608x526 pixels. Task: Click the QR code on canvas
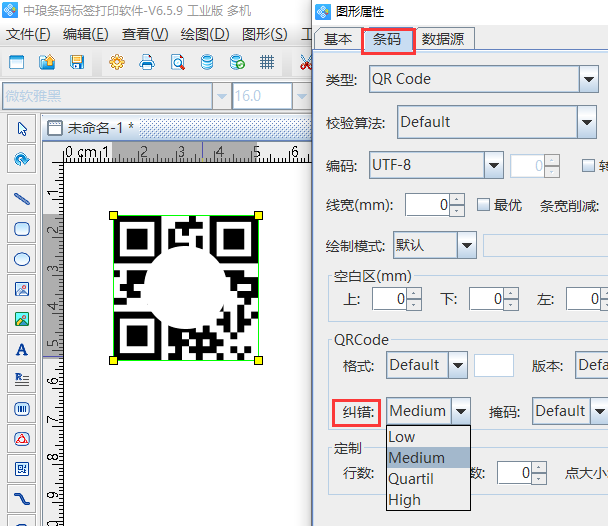[x=185, y=288]
